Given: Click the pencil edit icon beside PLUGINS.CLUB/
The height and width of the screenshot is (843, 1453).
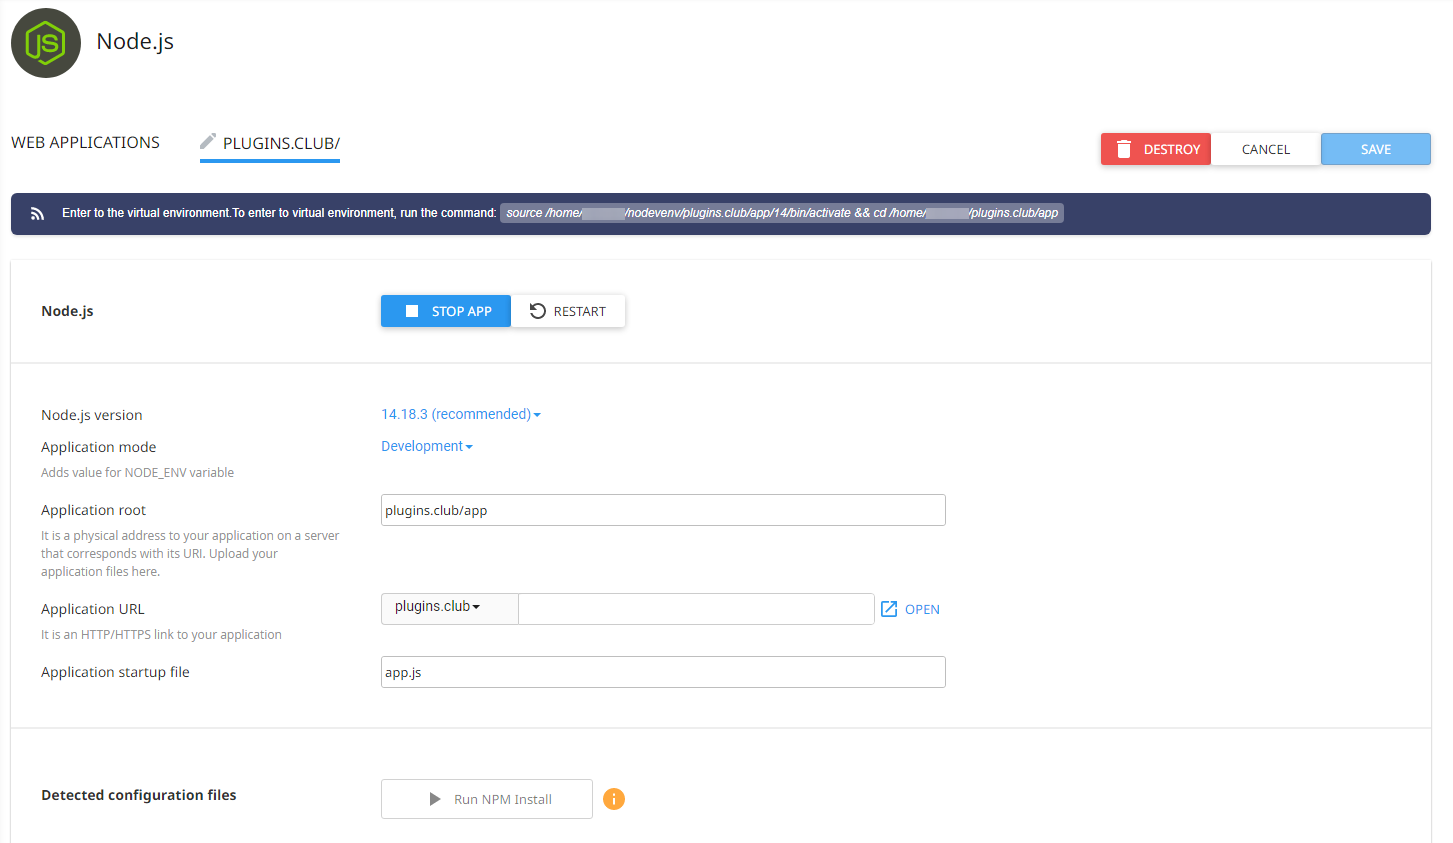Looking at the screenshot, I should pyautogui.click(x=208, y=141).
